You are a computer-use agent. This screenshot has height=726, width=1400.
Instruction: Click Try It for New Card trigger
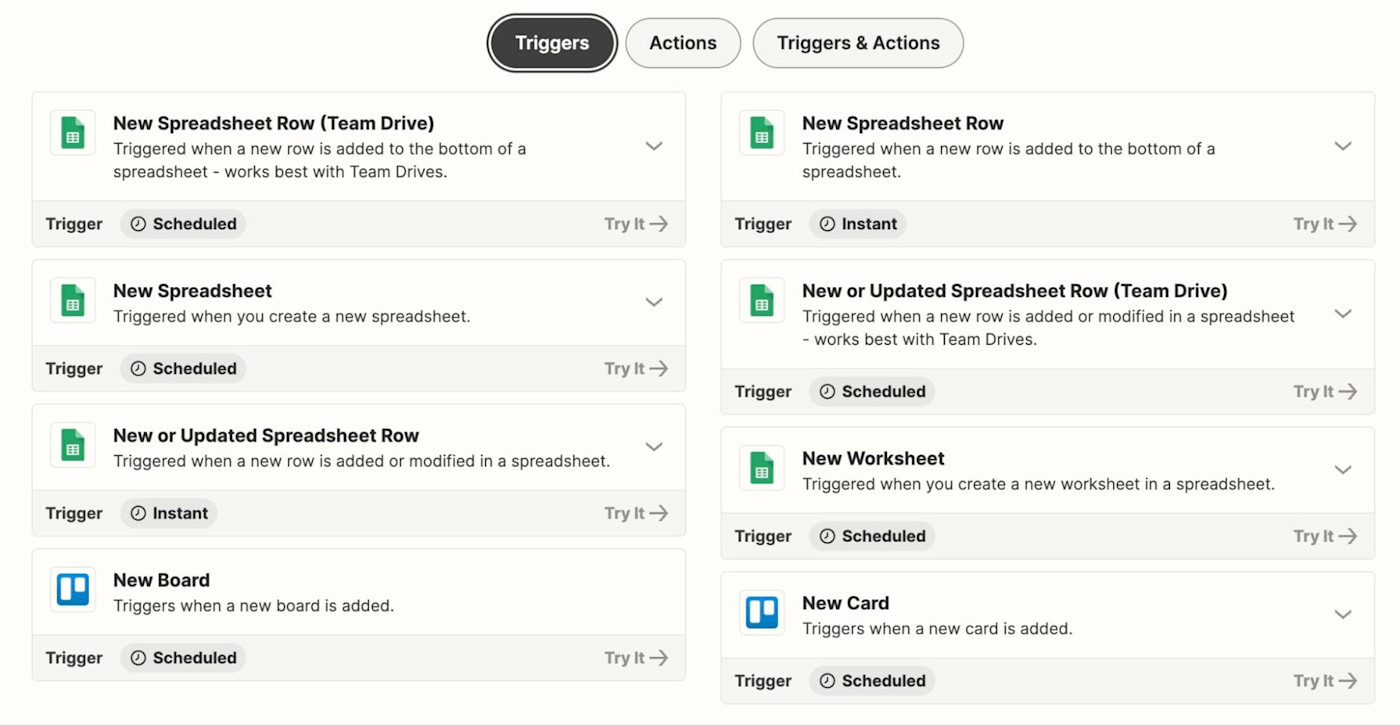coord(1324,681)
